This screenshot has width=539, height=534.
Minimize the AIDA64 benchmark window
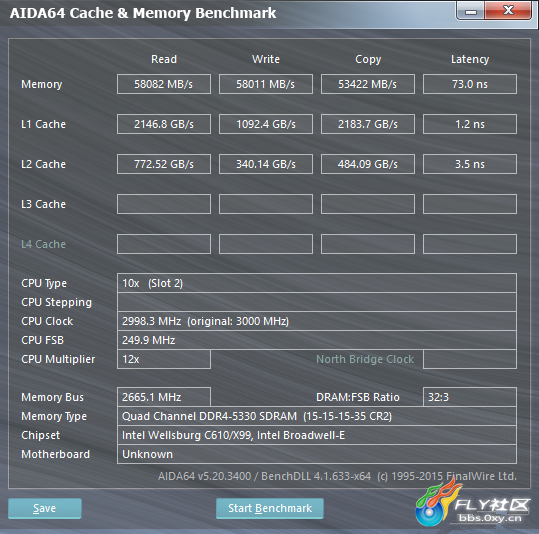471,11
